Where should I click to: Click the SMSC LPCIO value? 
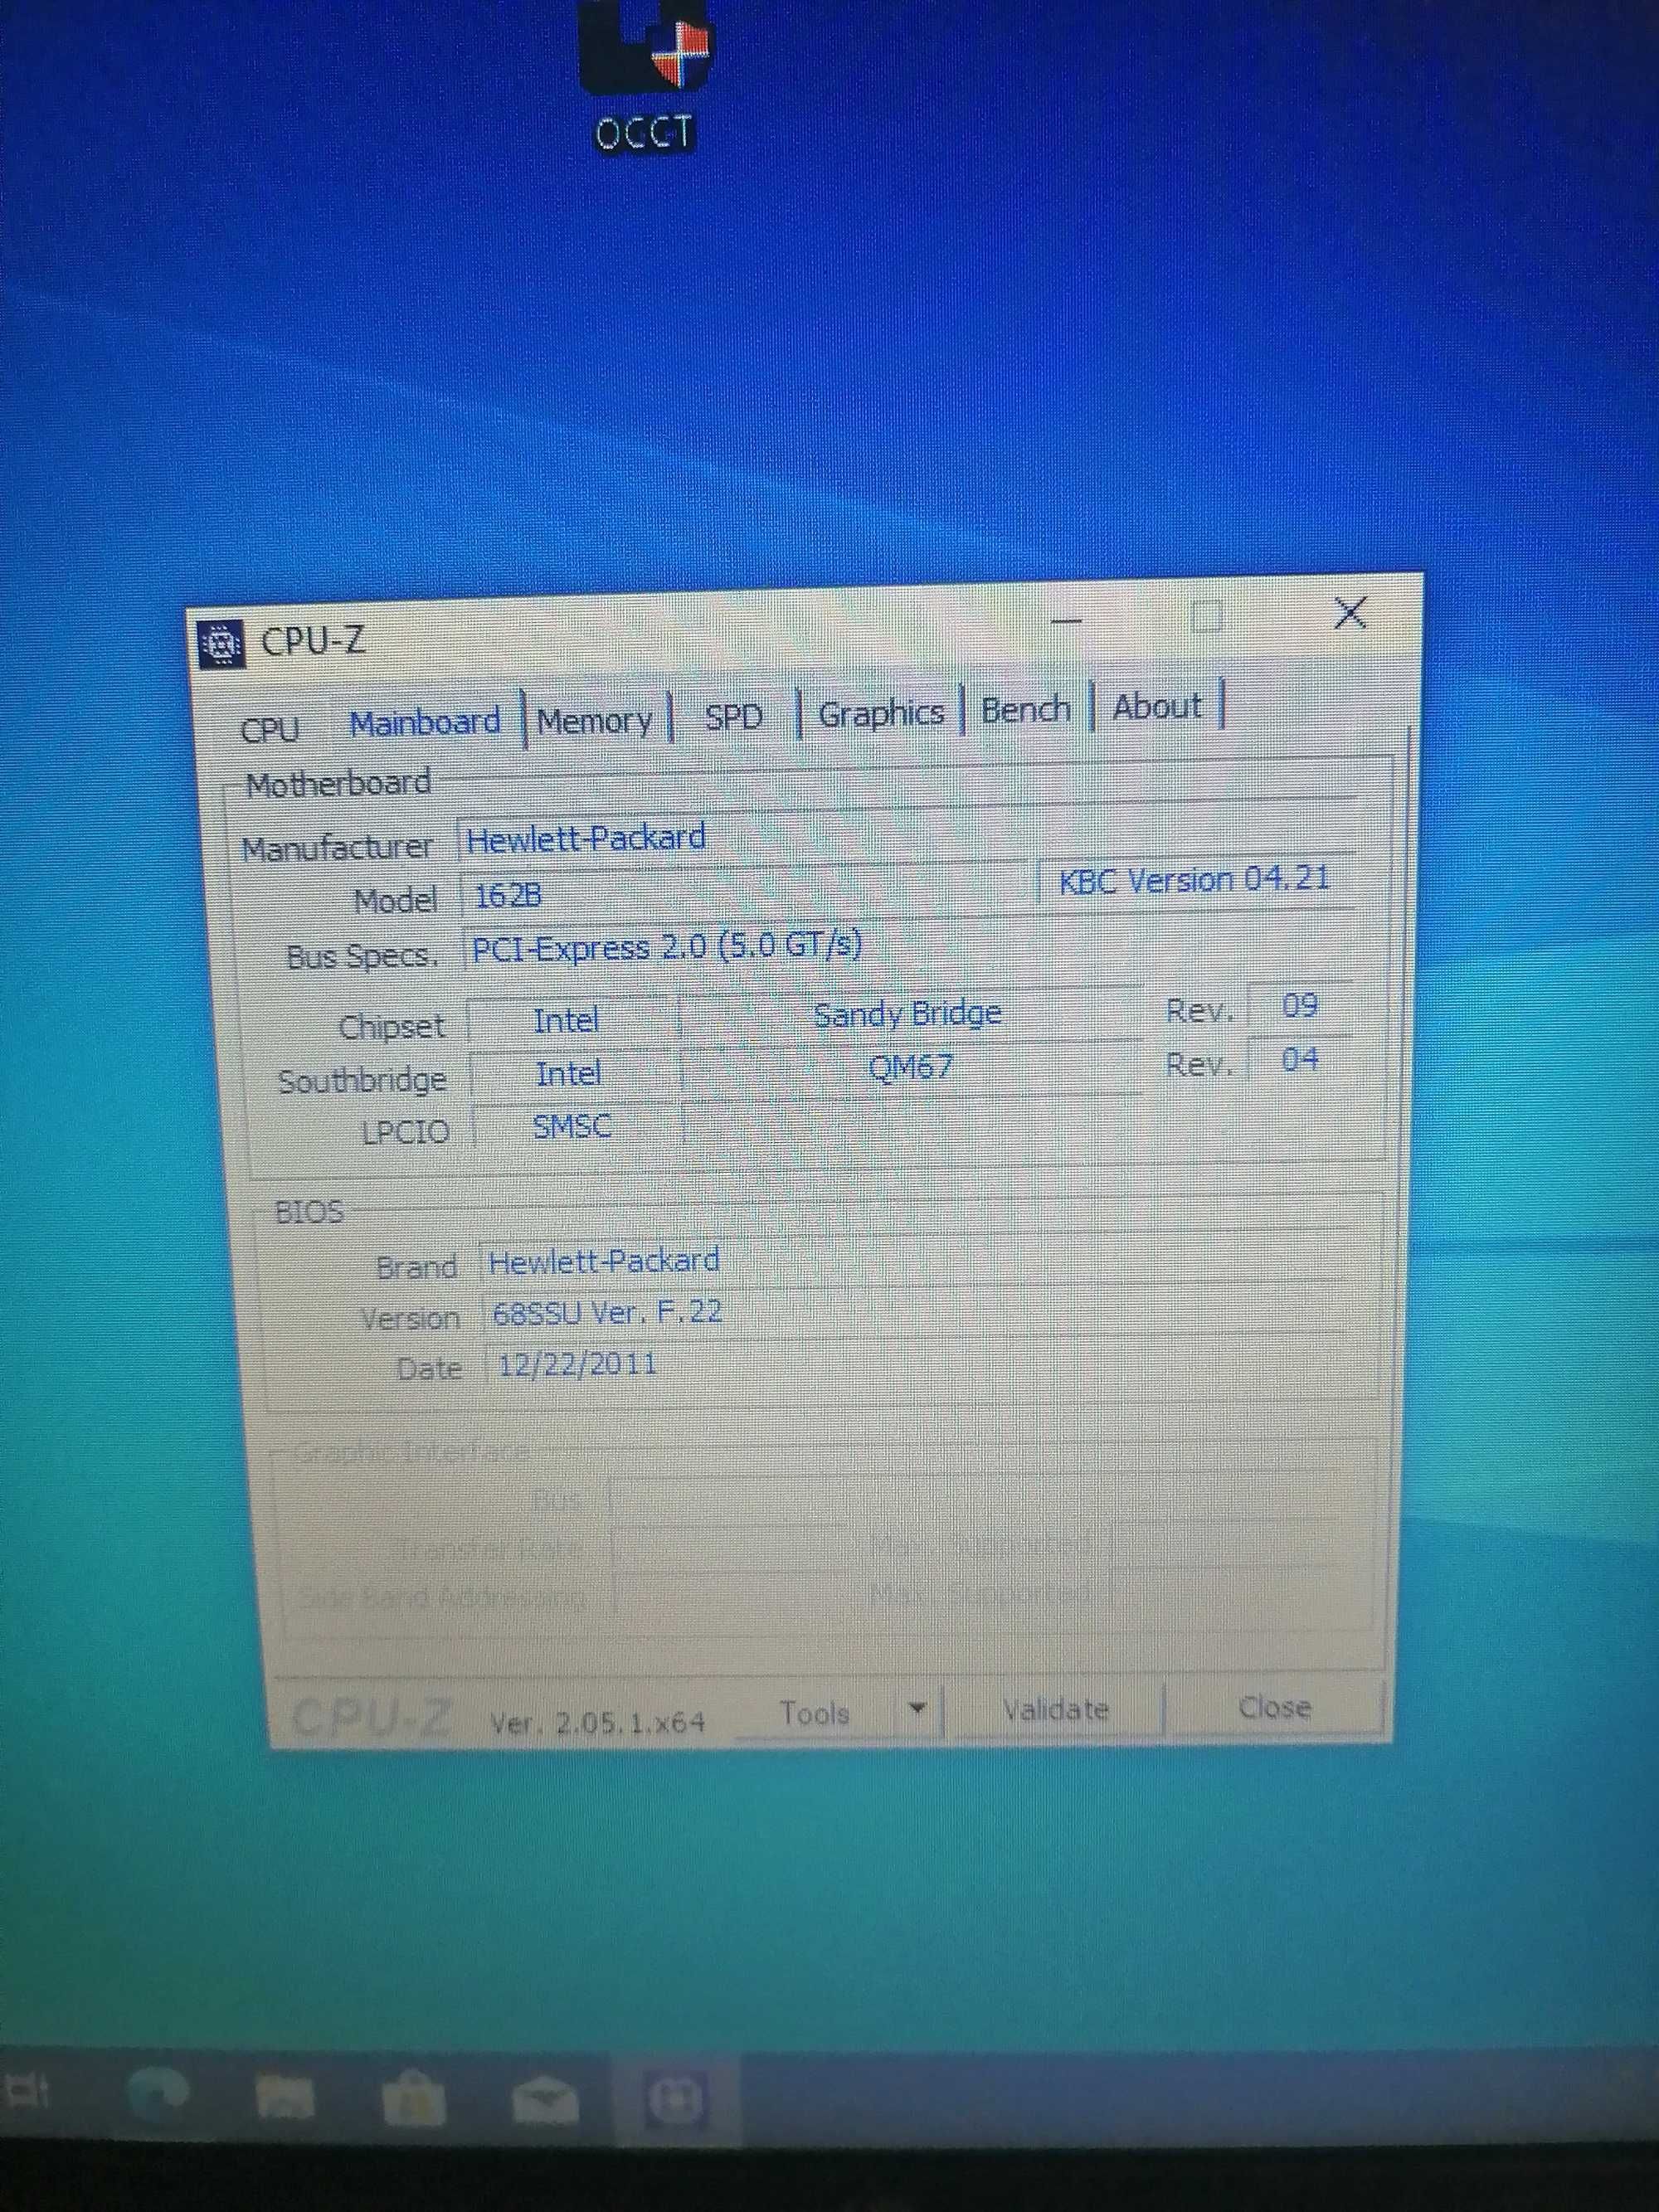(x=573, y=1127)
